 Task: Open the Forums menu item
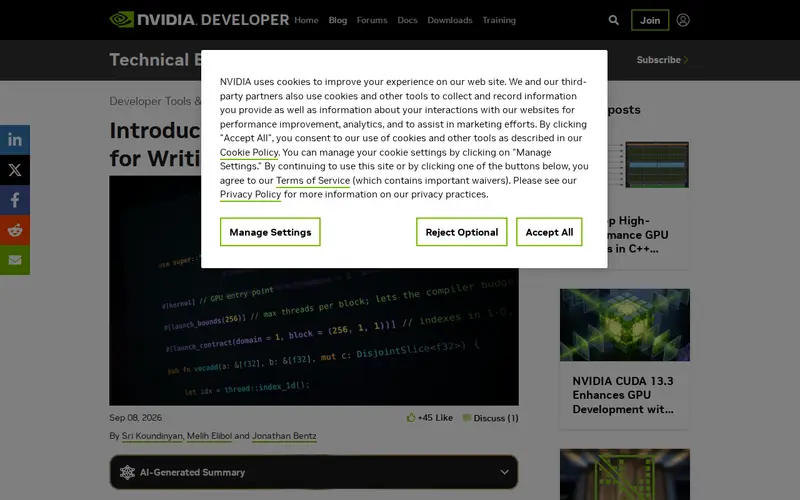[372, 20]
